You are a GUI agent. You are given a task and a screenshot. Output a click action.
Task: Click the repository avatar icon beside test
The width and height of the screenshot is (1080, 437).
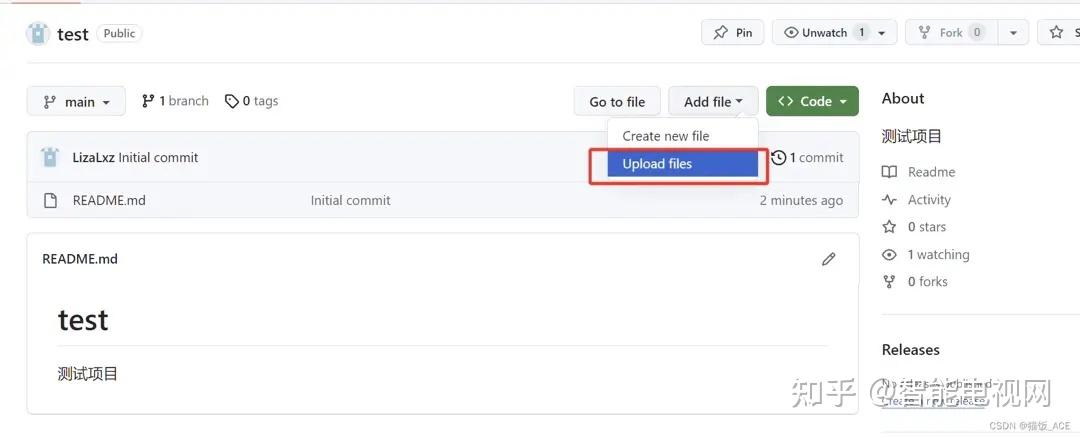coord(38,33)
